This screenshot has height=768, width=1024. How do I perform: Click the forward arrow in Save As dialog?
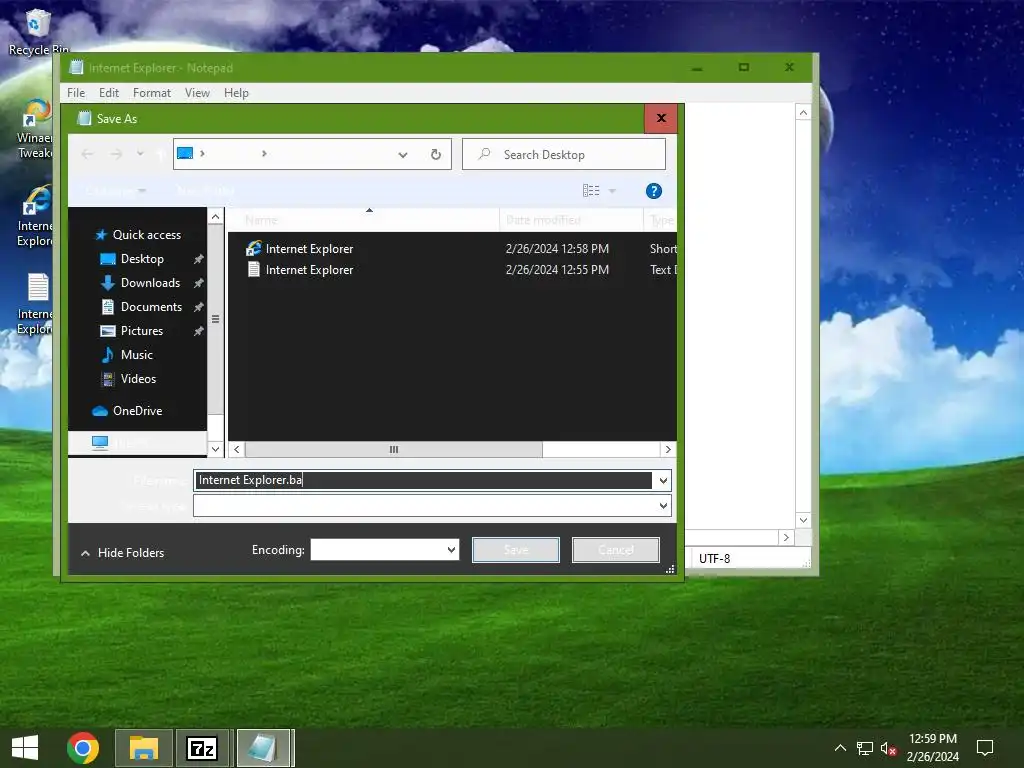tap(116, 154)
